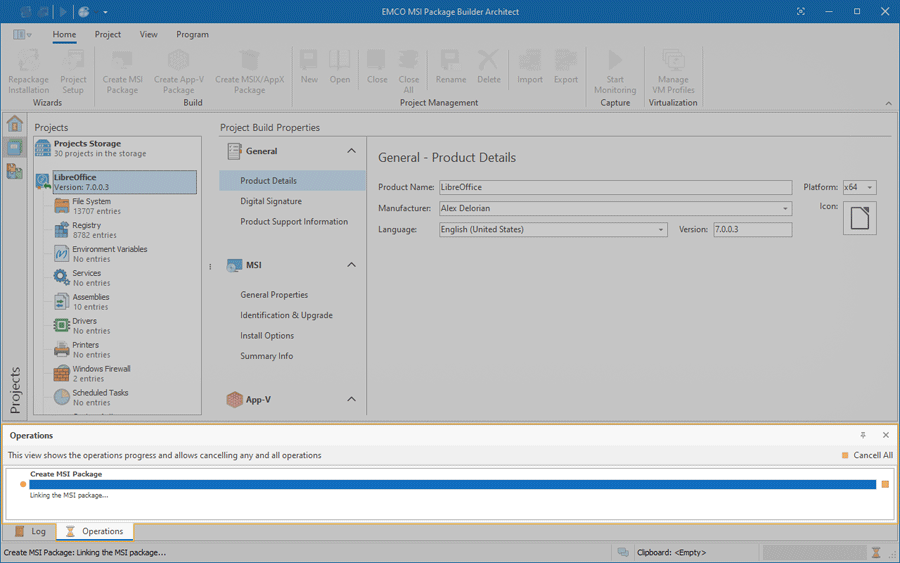Click the third icon in the left sidebar
900x563 pixels.
click(14, 170)
